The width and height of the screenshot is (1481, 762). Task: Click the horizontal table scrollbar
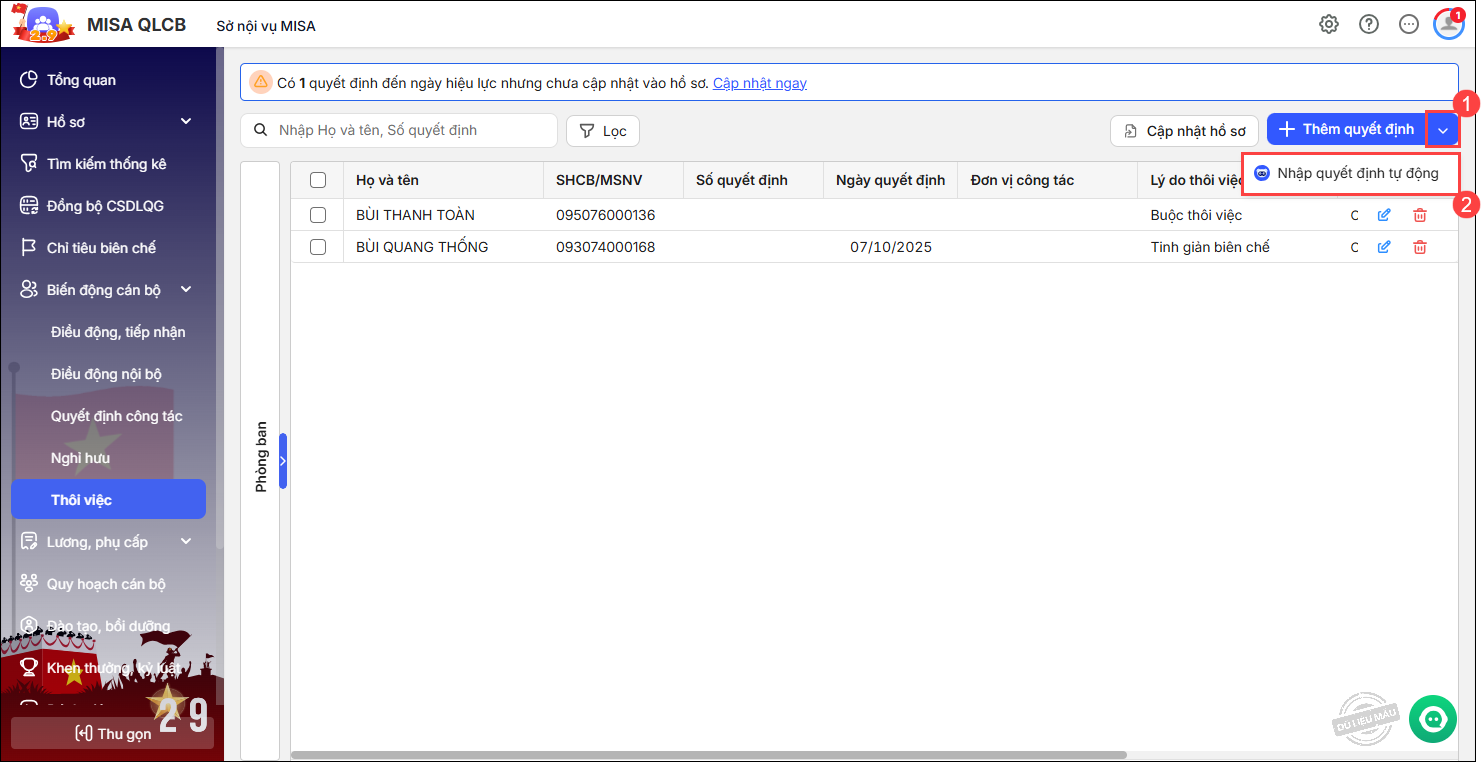point(708,755)
